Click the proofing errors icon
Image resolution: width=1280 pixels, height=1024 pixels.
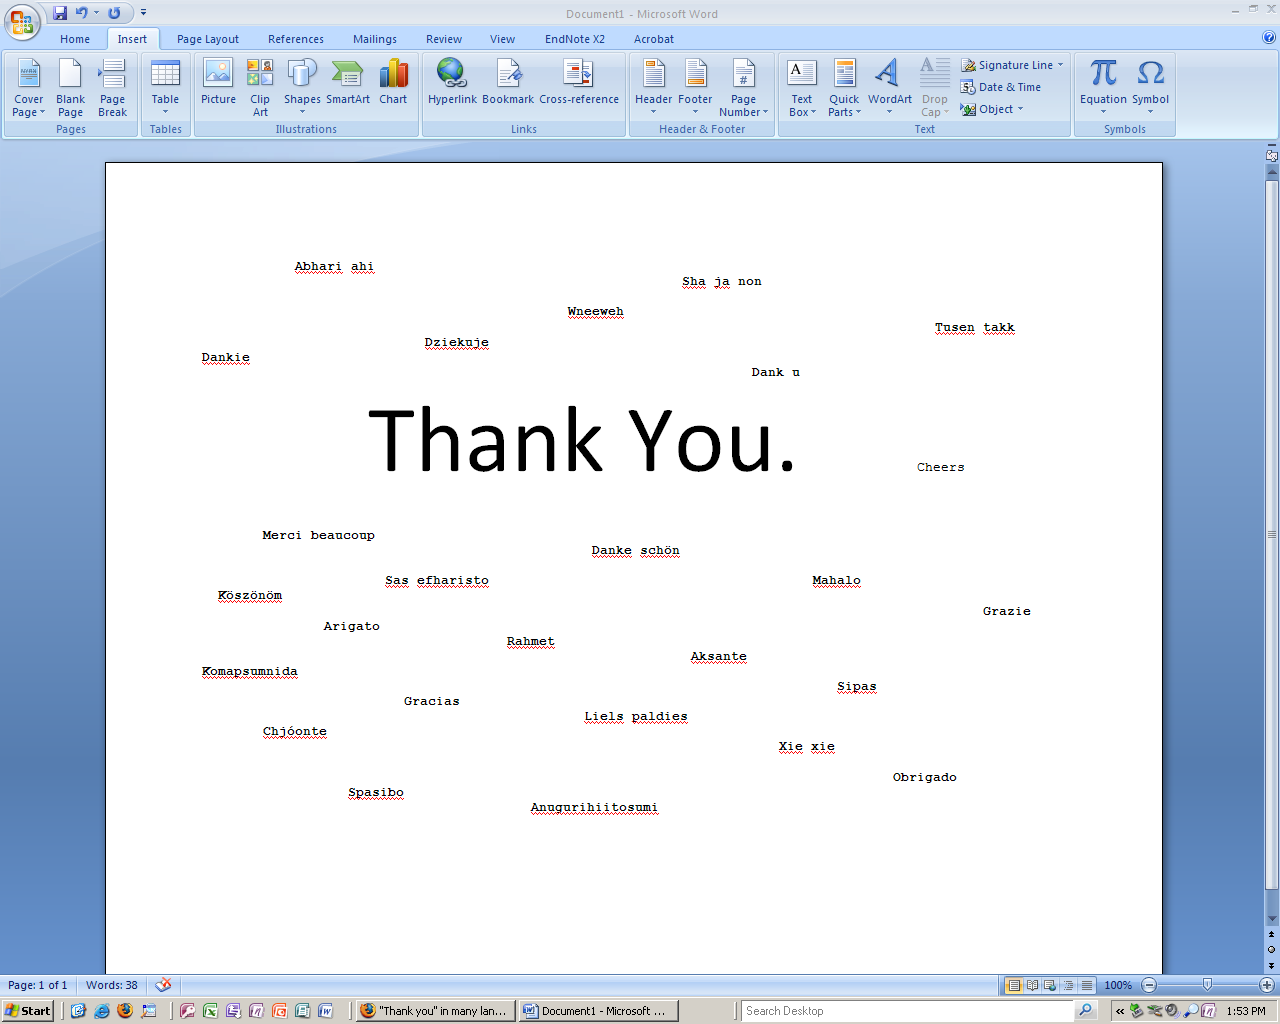coord(164,985)
